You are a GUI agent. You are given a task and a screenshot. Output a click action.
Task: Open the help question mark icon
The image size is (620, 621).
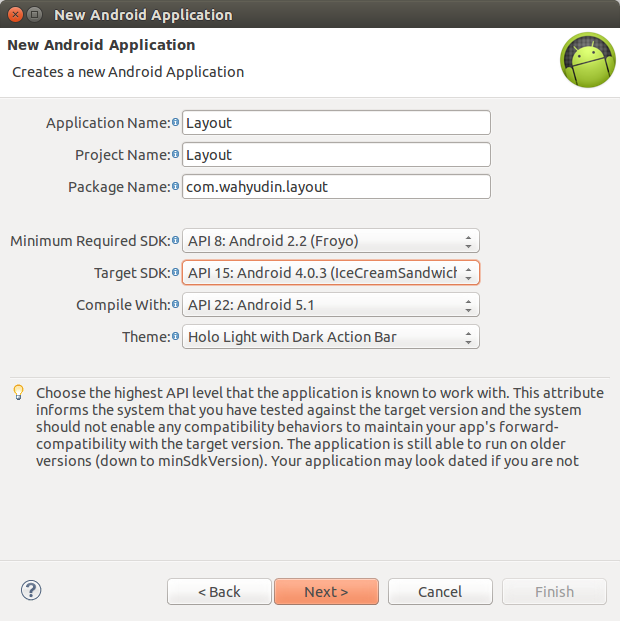31,590
